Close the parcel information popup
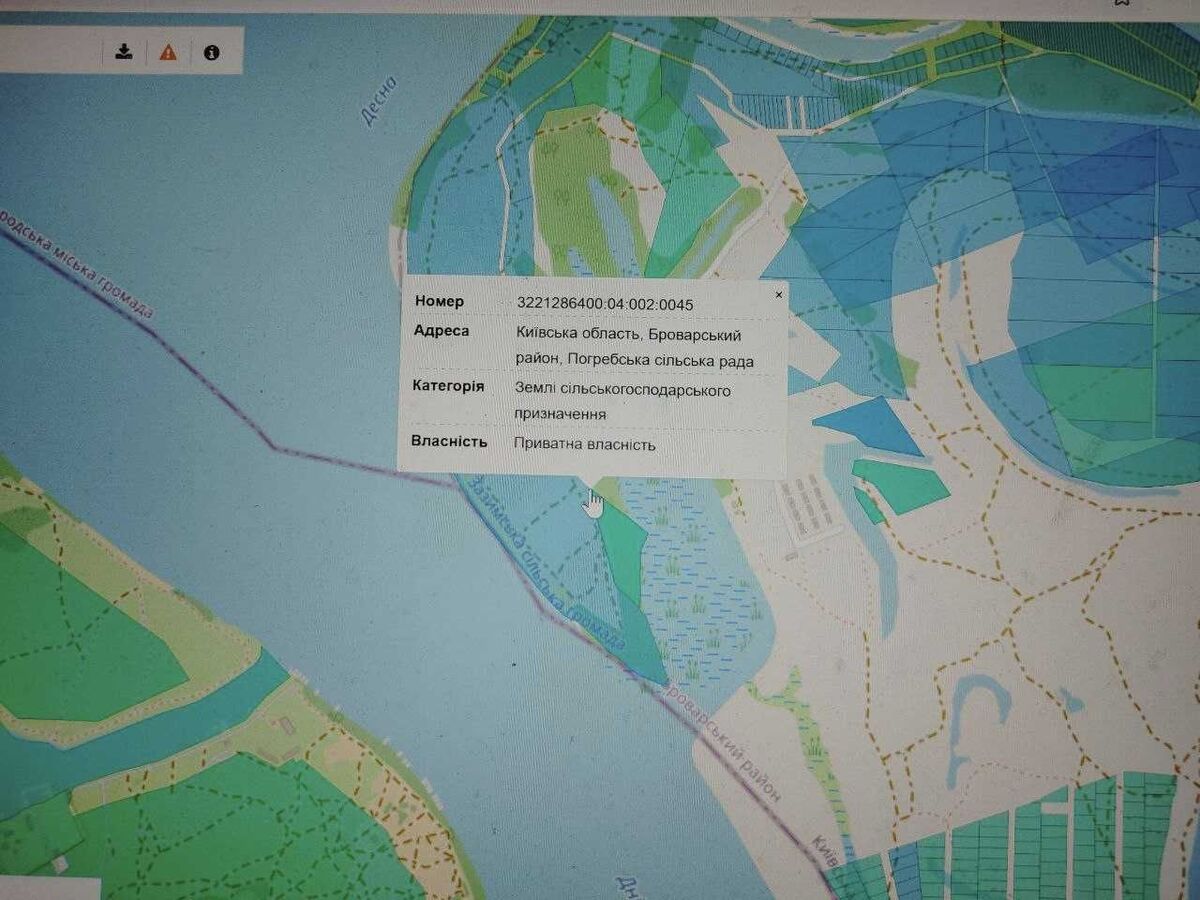Image resolution: width=1200 pixels, height=900 pixels. [779, 295]
